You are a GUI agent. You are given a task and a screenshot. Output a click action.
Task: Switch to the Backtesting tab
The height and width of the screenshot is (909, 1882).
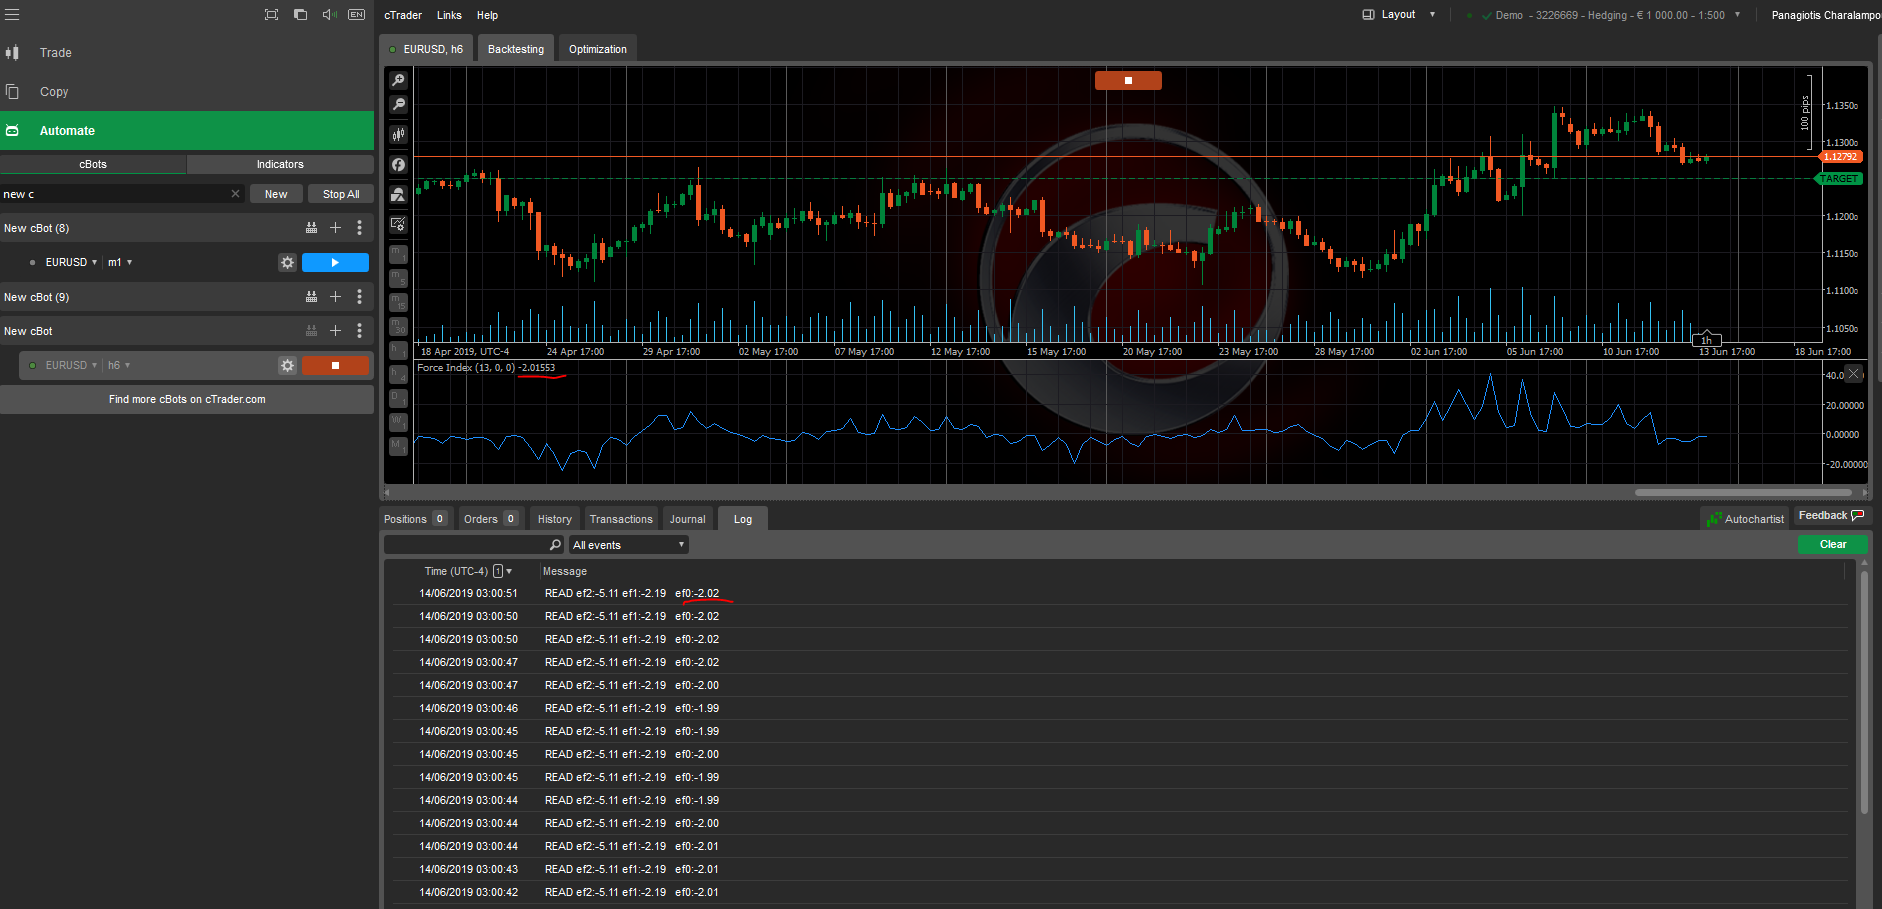516,49
